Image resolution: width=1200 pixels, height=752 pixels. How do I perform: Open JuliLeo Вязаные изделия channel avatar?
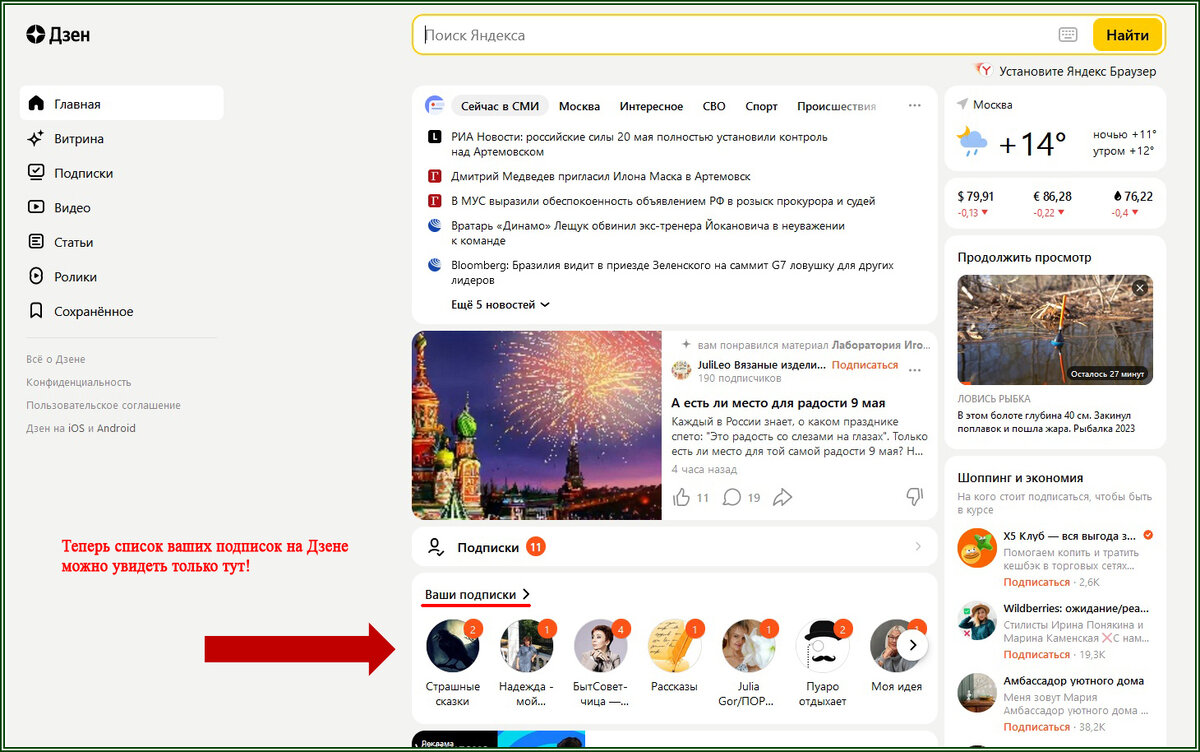pos(681,370)
